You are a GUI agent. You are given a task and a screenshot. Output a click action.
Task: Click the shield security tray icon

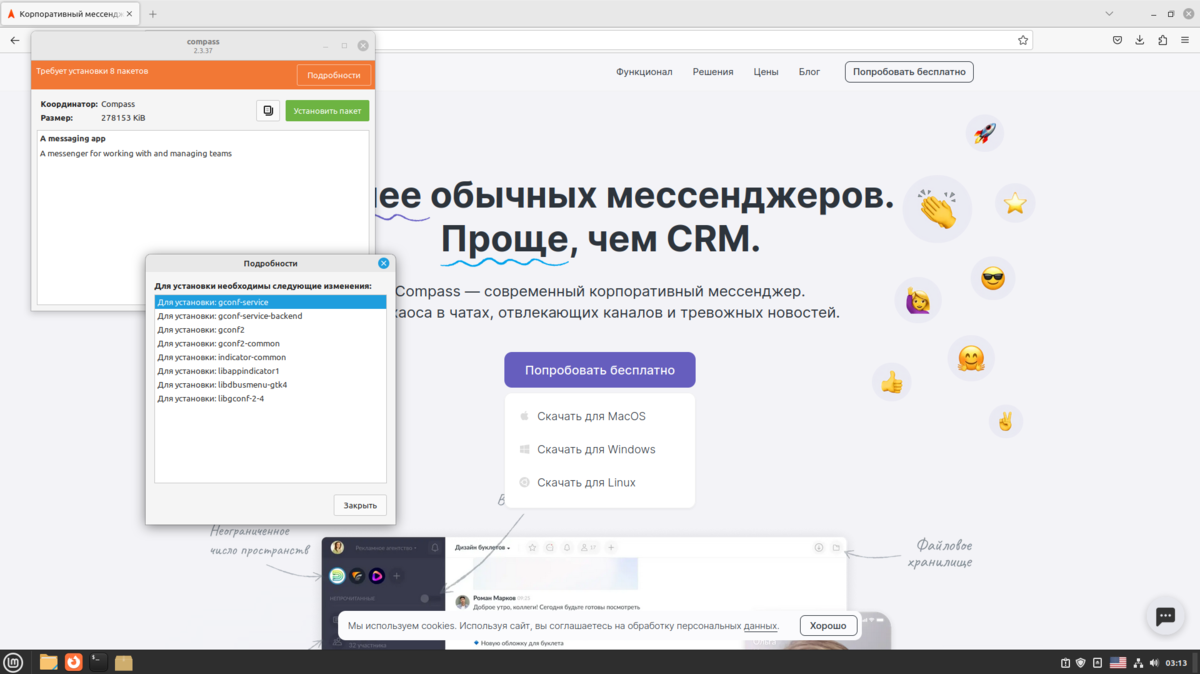tap(1080, 663)
